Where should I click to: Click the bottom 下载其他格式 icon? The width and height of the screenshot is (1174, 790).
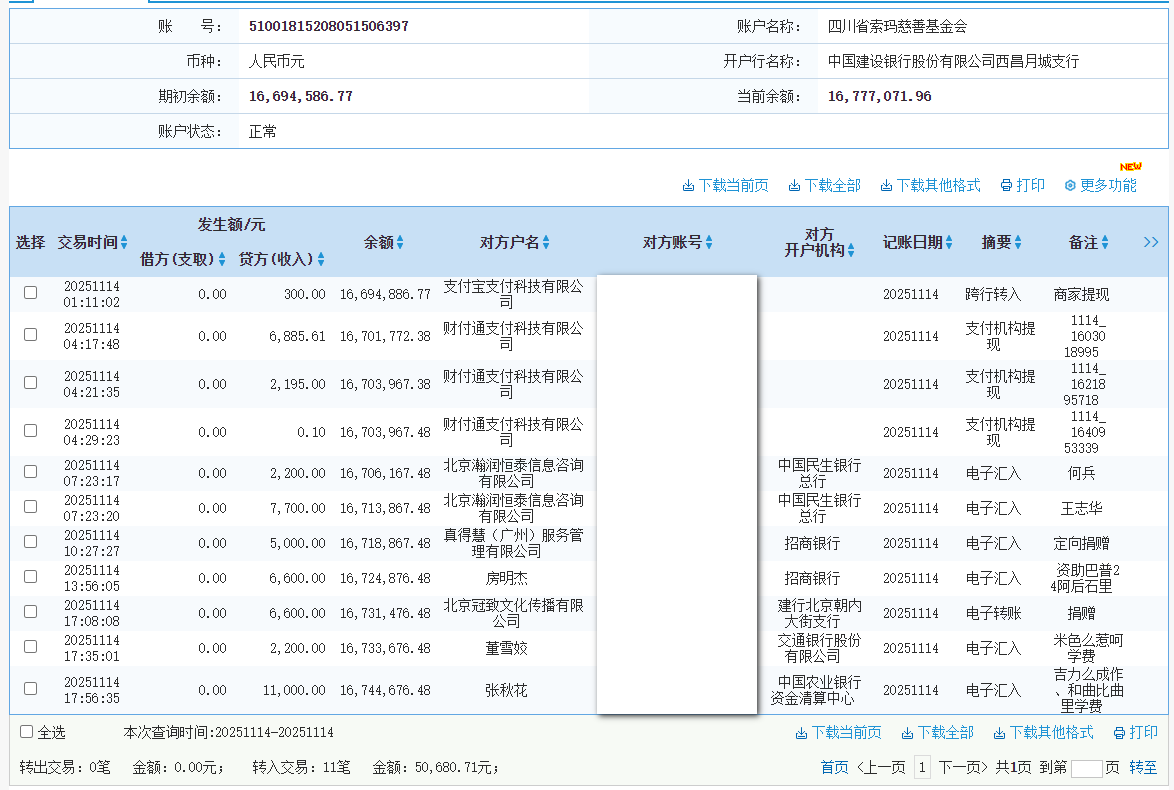point(999,734)
